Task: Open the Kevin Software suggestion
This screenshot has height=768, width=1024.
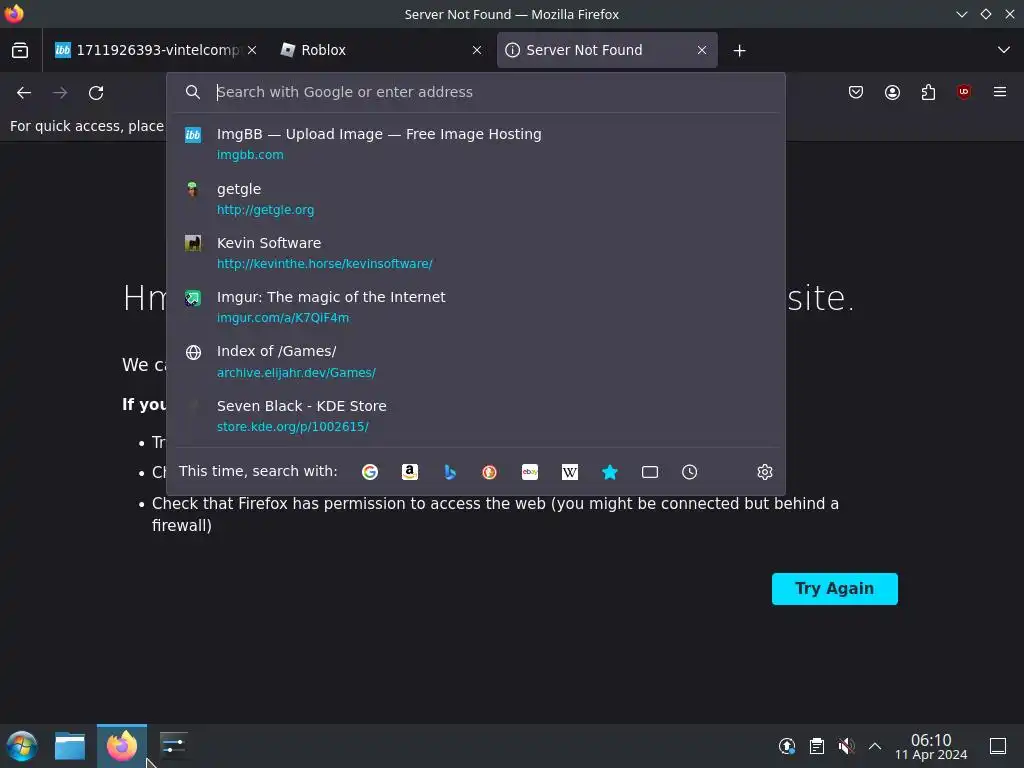Action: 475,253
